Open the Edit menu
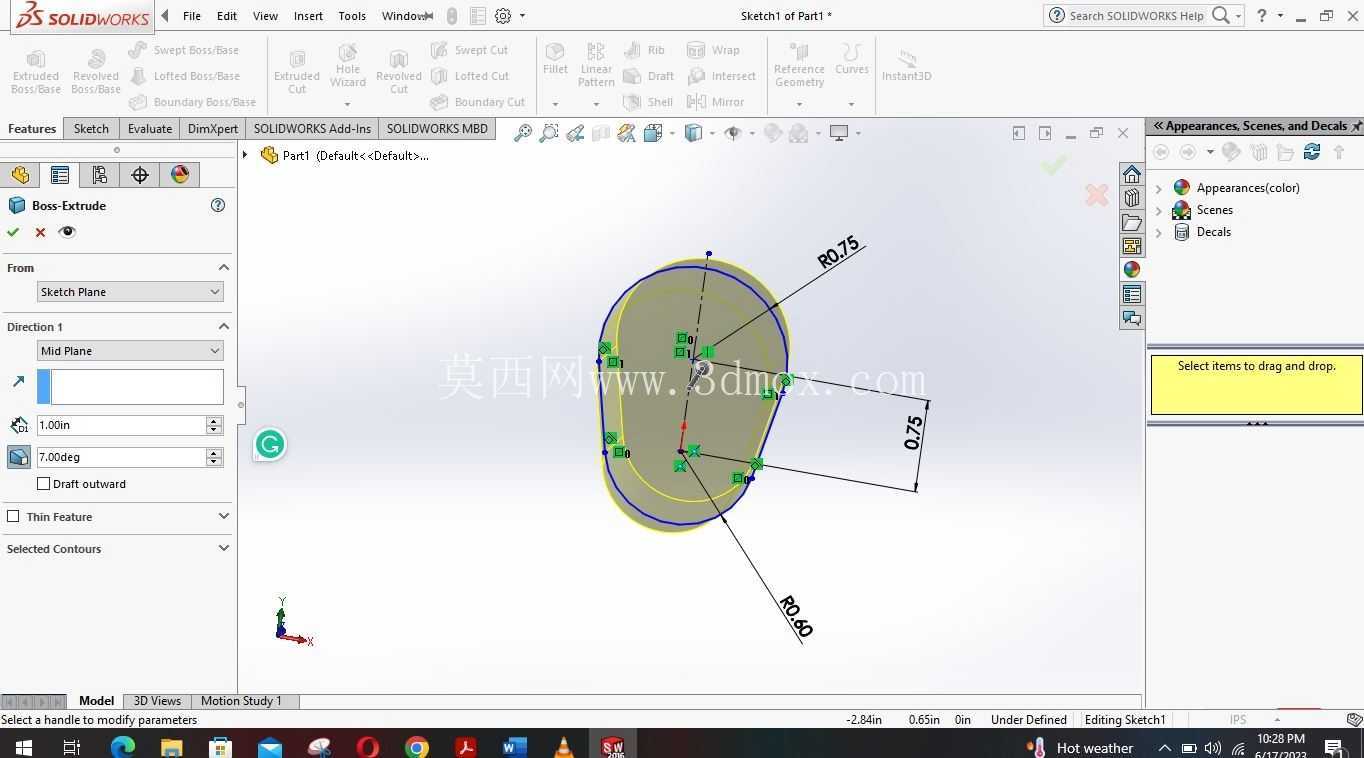This screenshot has width=1364, height=758. click(227, 16)
